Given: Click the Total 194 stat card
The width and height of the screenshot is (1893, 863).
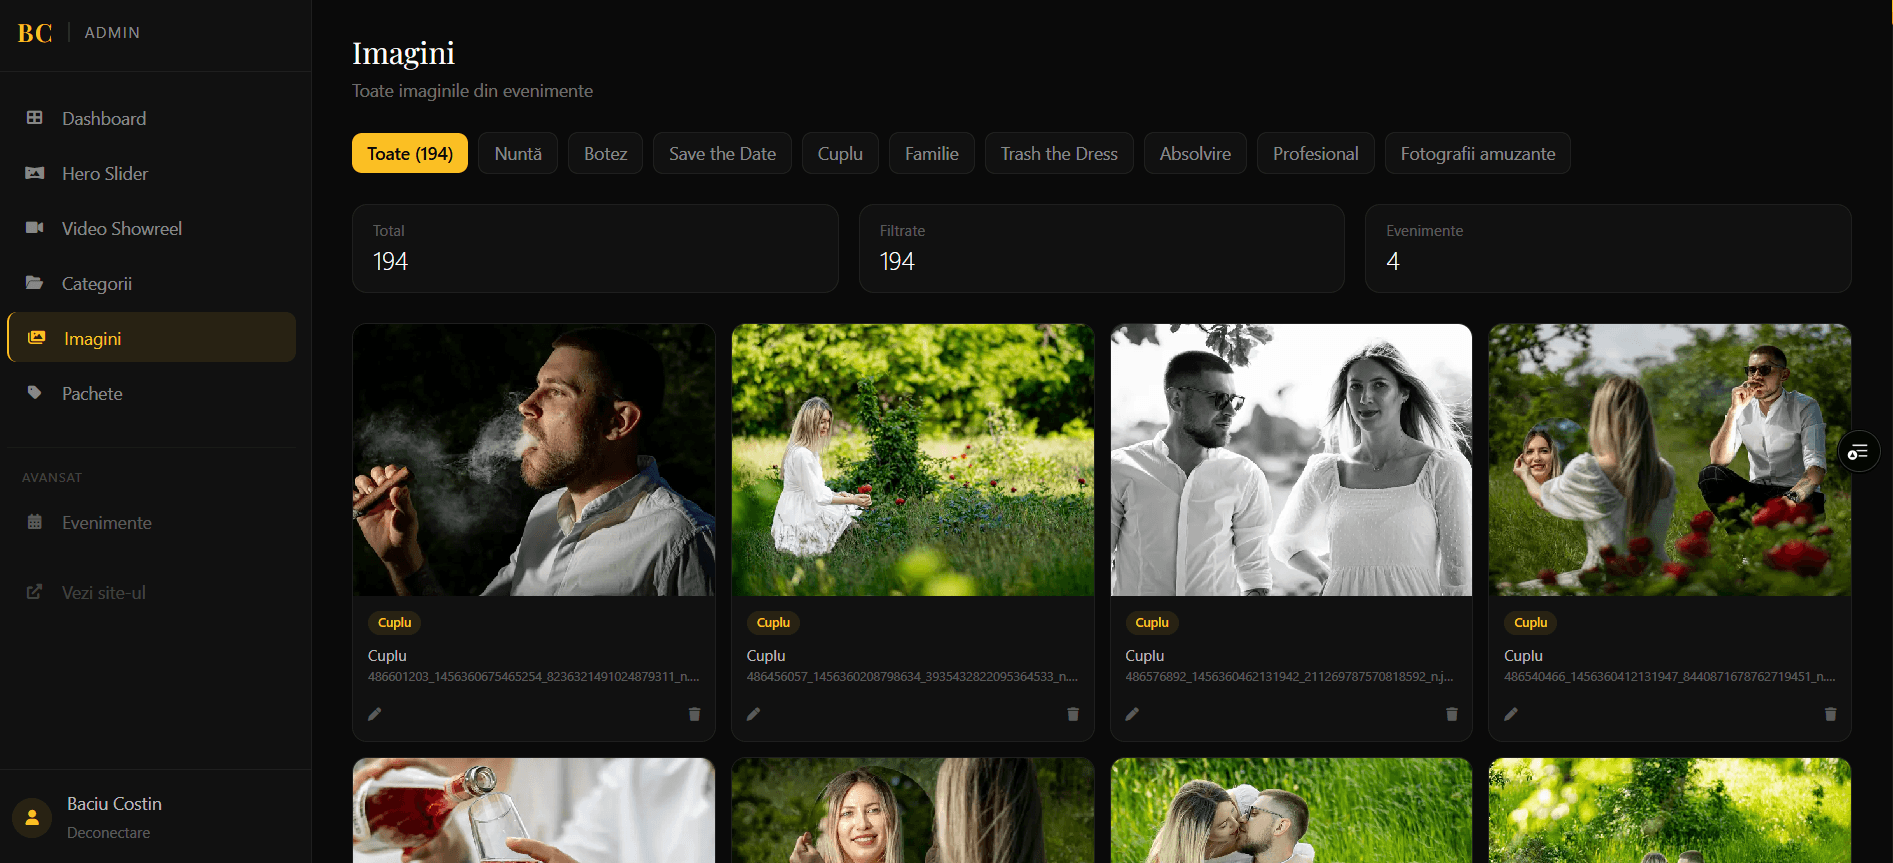Looking at the screenshot, I should [595, 249].
